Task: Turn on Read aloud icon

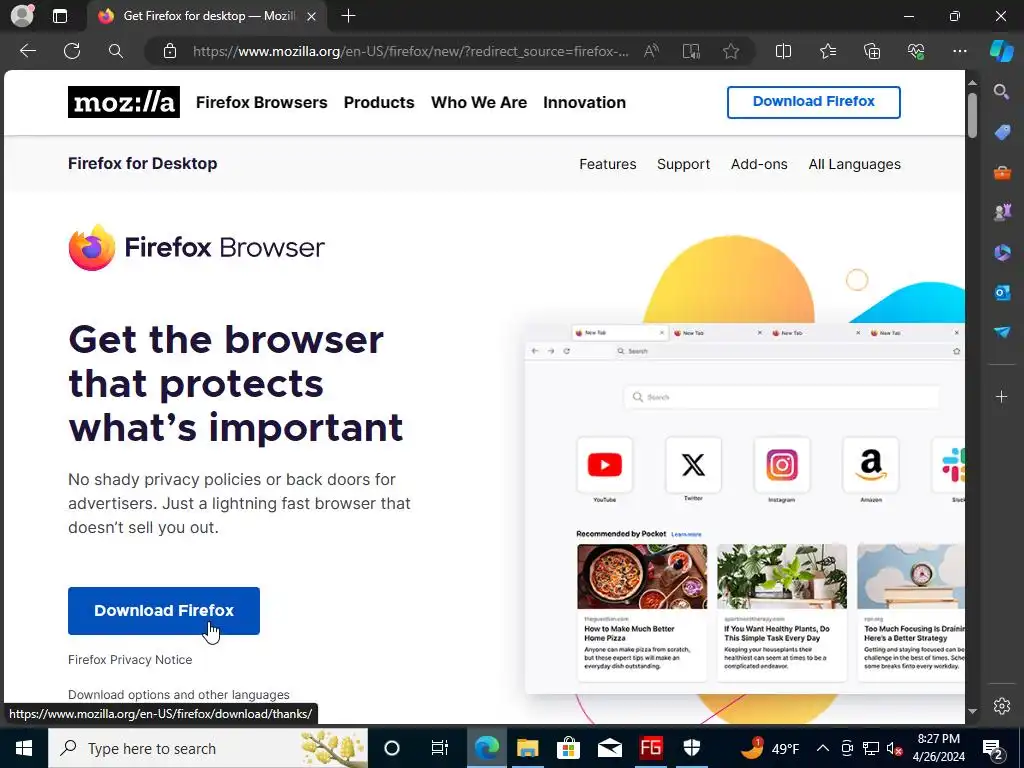Action: coord(651,51)
